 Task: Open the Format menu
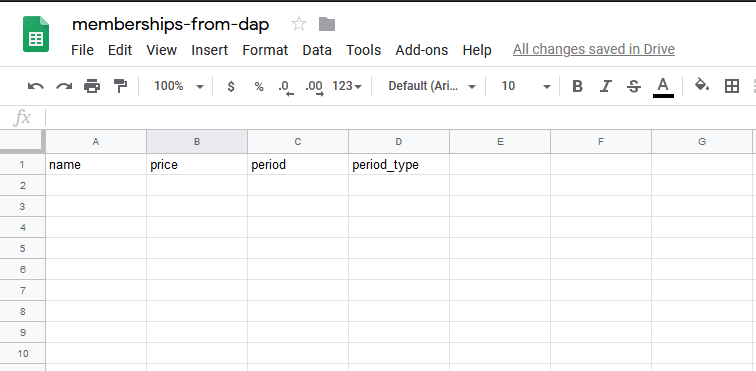(265, 50)
